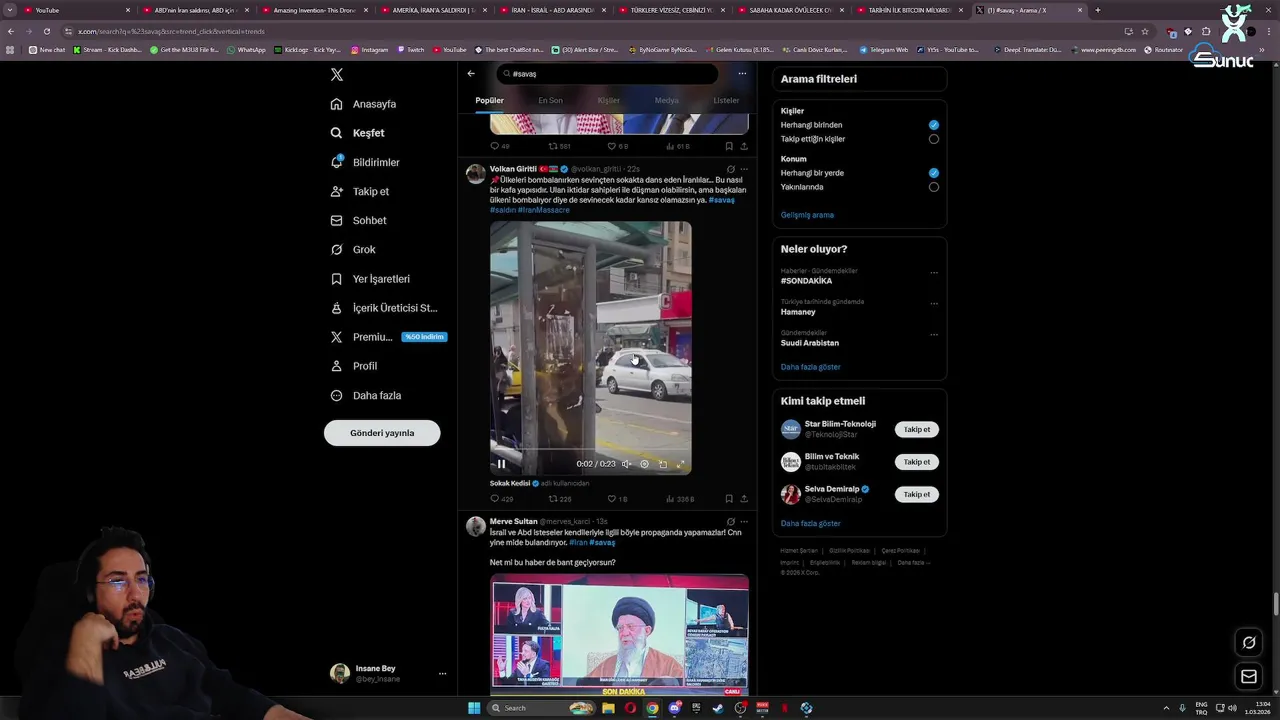
Task: Select Herhangi bir yerde location filter
Action: [x=934, y=173]
